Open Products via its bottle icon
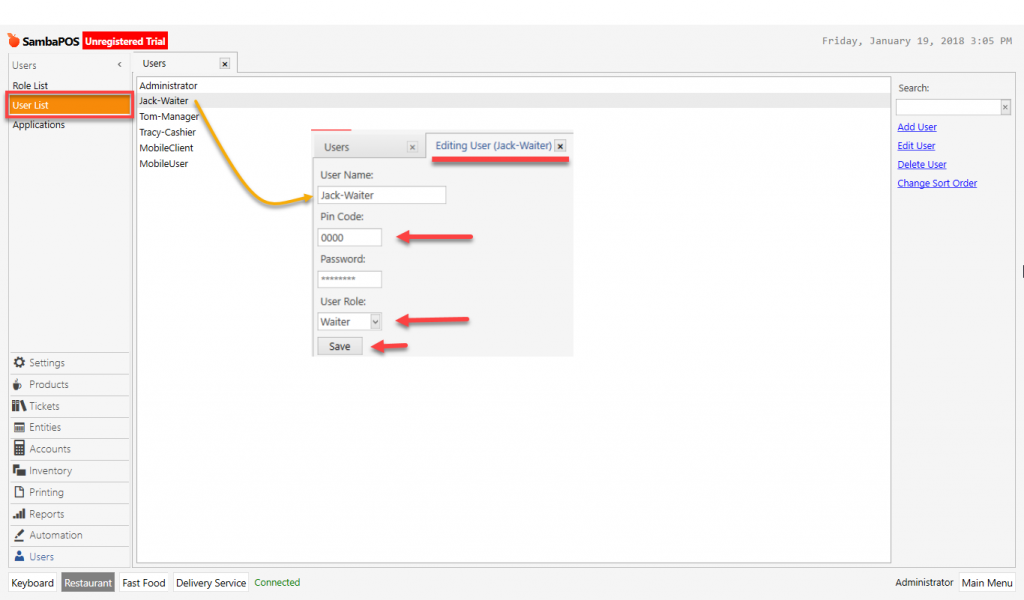The height and width of the screenshot is (600, 1024). [x=18, y=385]
